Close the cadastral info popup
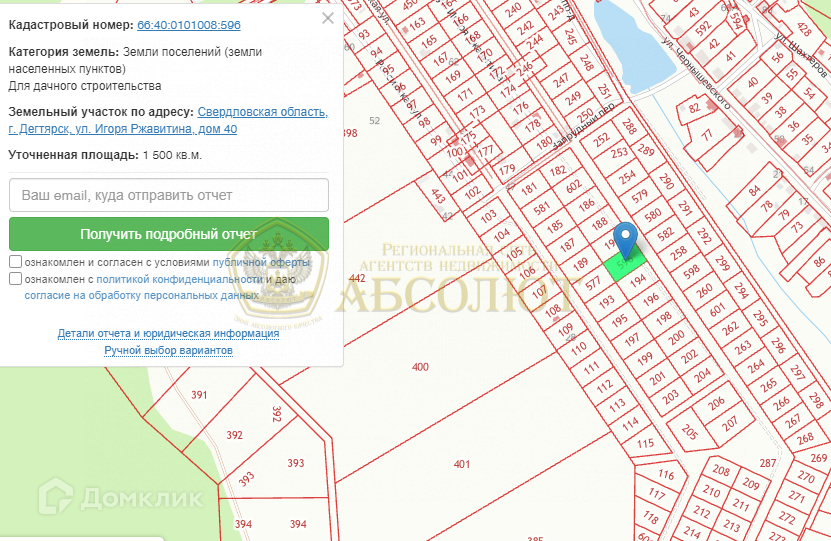The height and width of the screenshot is (541, 831). (x=328, y=19)
